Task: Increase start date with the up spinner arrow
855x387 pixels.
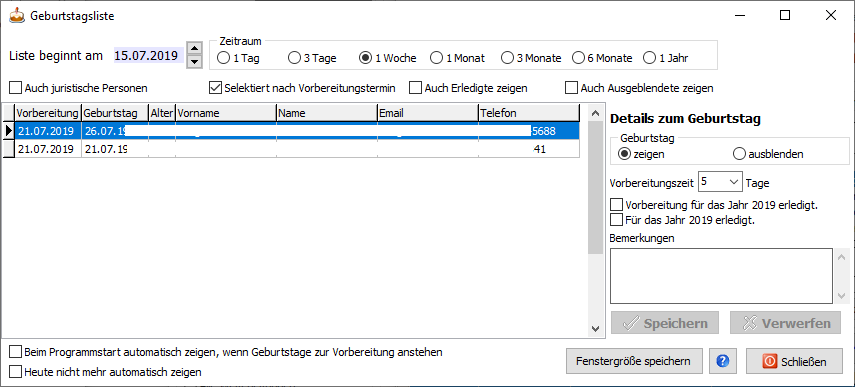Action: (x=194, y=49)
